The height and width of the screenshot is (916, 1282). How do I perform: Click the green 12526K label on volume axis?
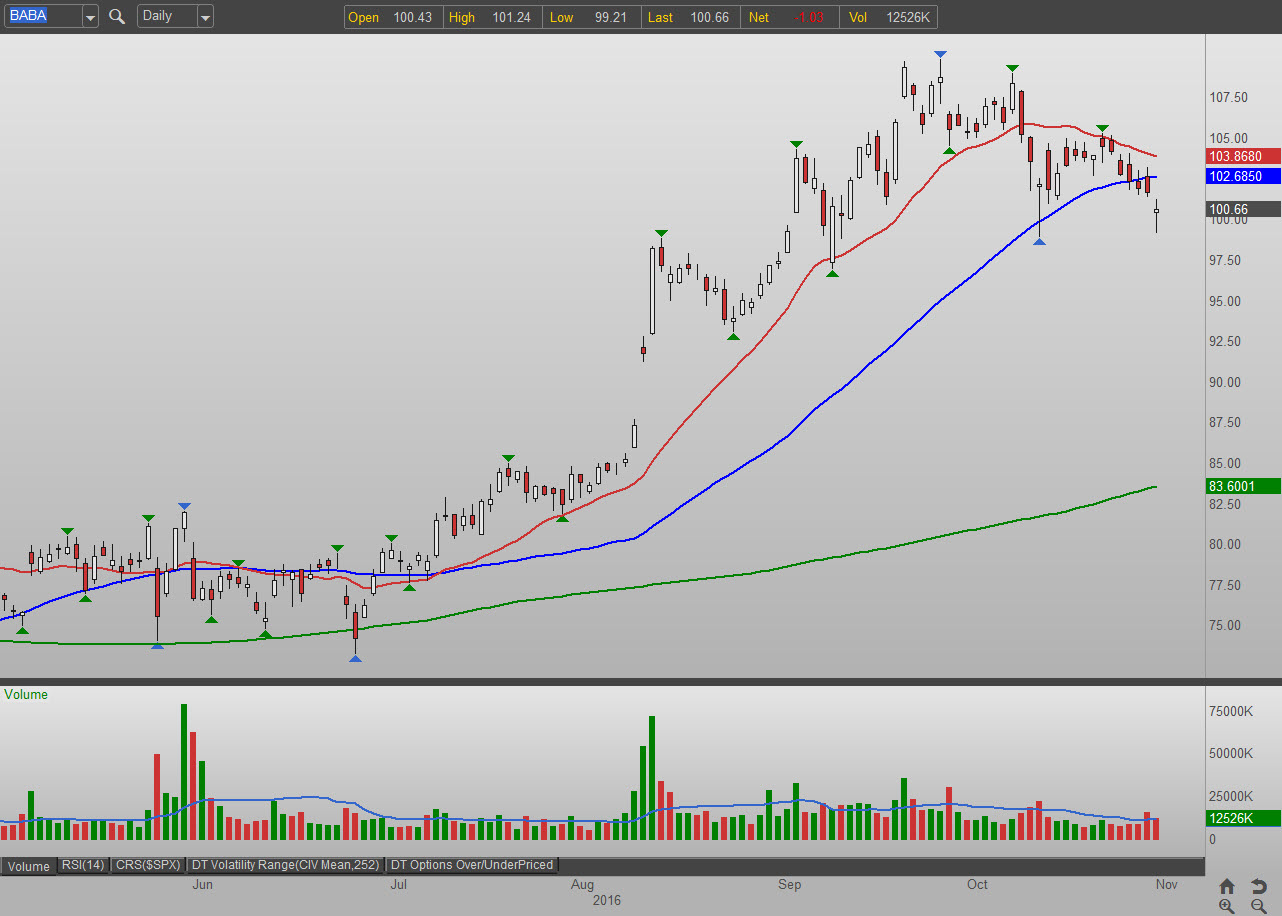click(x=1243, y=818)
